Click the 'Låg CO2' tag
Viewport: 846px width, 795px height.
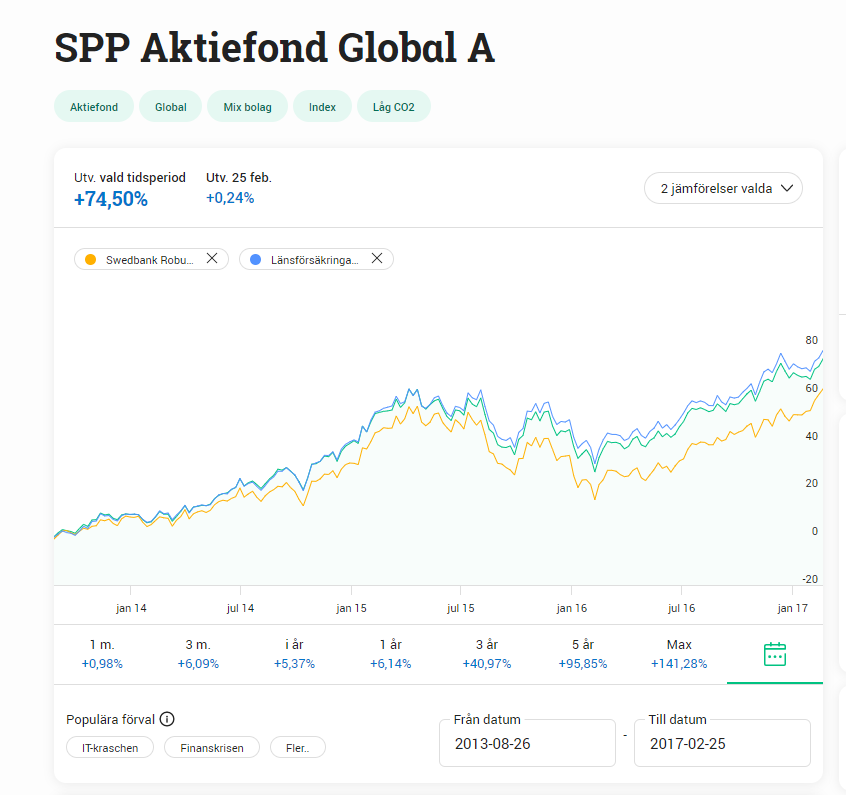pyautogui.click(x=393, y=107)
